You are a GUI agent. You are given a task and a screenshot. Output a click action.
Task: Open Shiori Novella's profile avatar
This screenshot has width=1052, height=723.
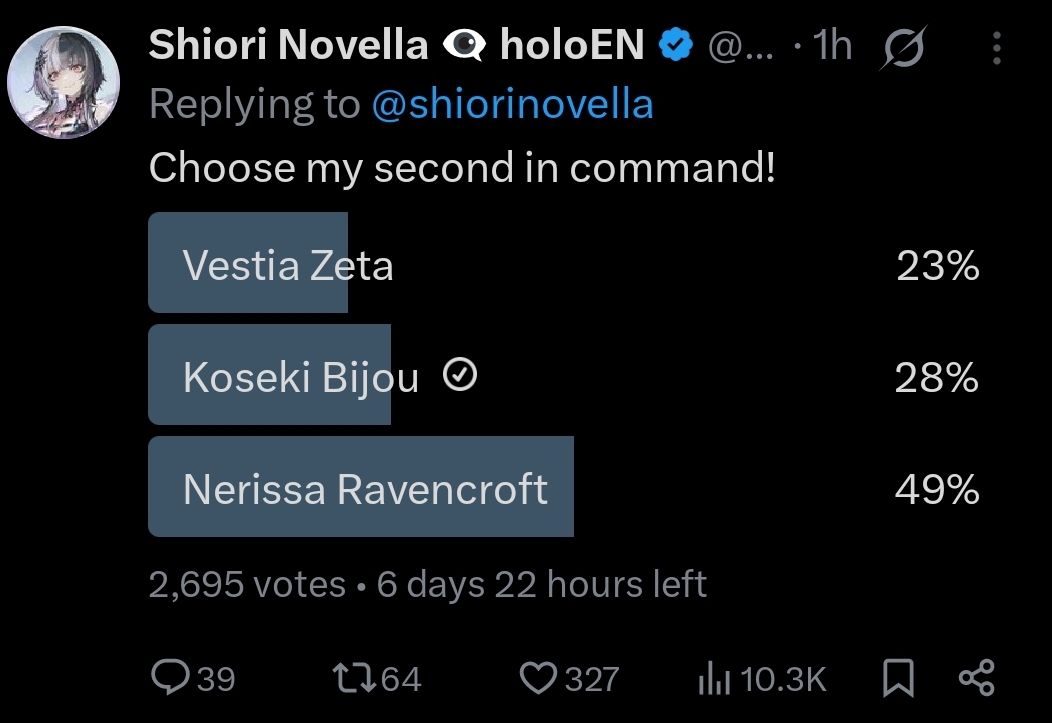(63, 82)
